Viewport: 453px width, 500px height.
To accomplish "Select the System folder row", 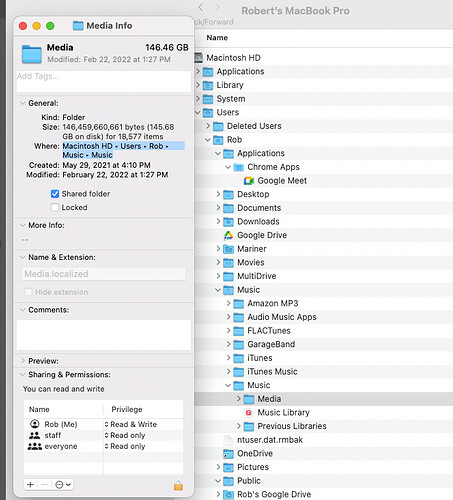I will tap(323, 99).
